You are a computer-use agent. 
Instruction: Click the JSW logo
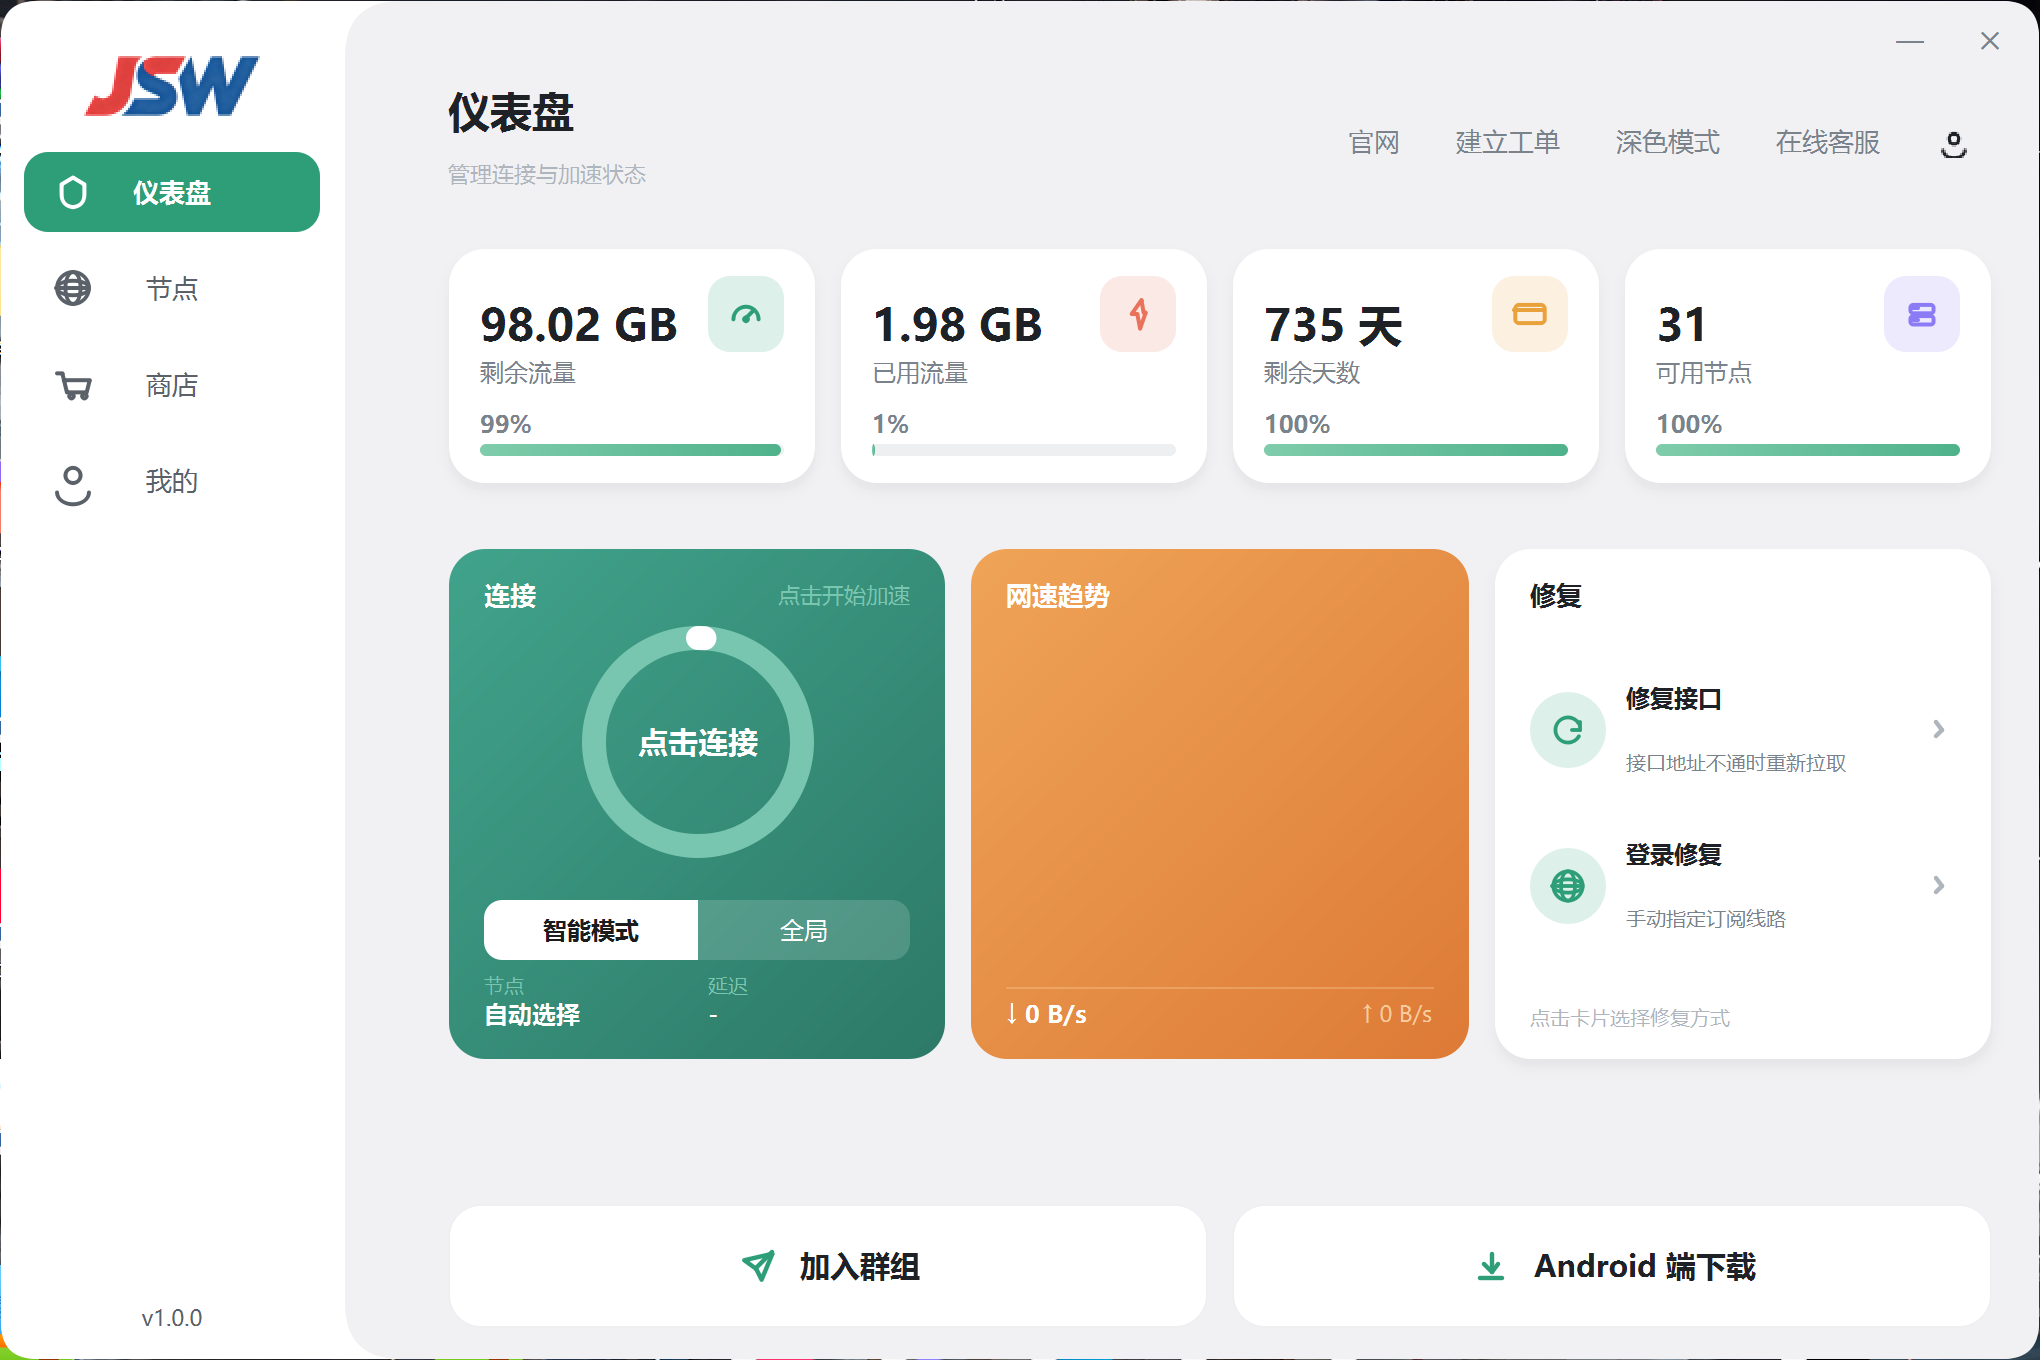tap(171, 86)
